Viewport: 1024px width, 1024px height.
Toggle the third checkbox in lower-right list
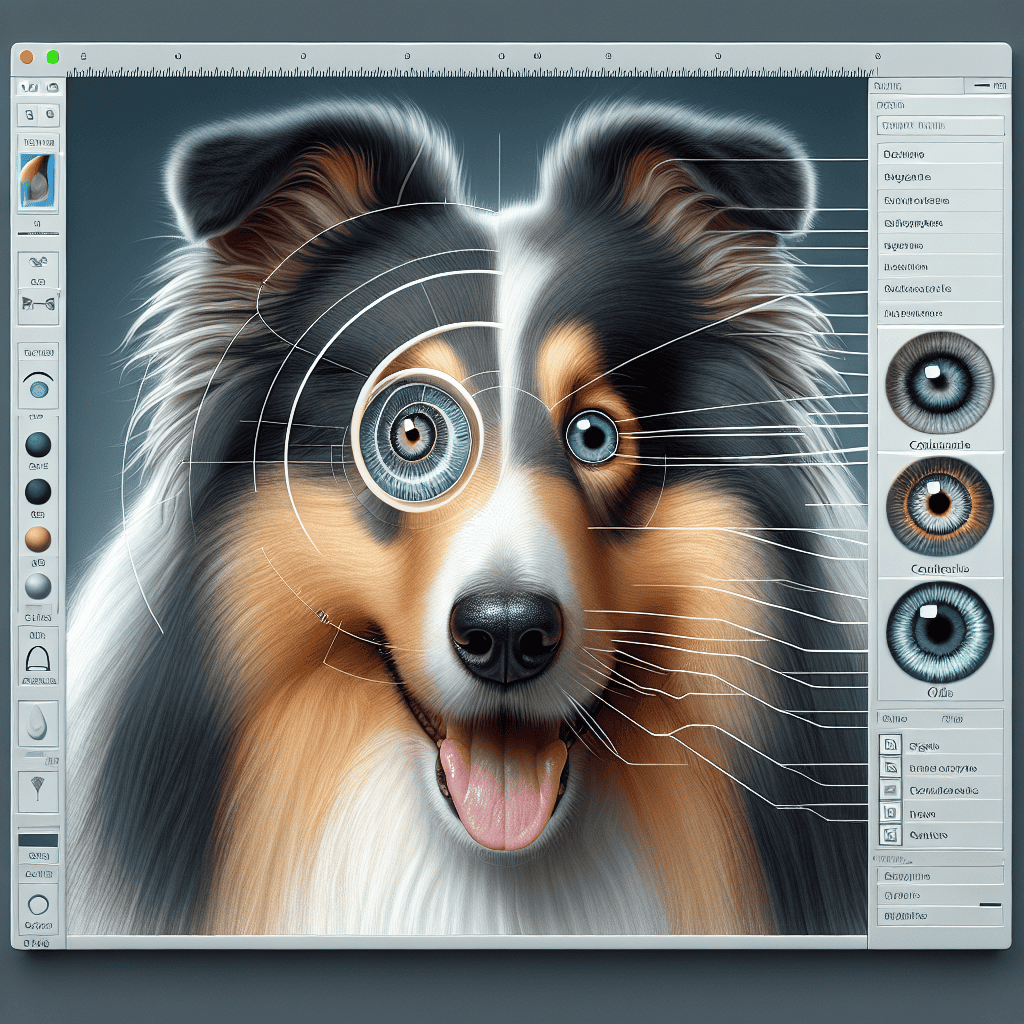coord(888,790)
